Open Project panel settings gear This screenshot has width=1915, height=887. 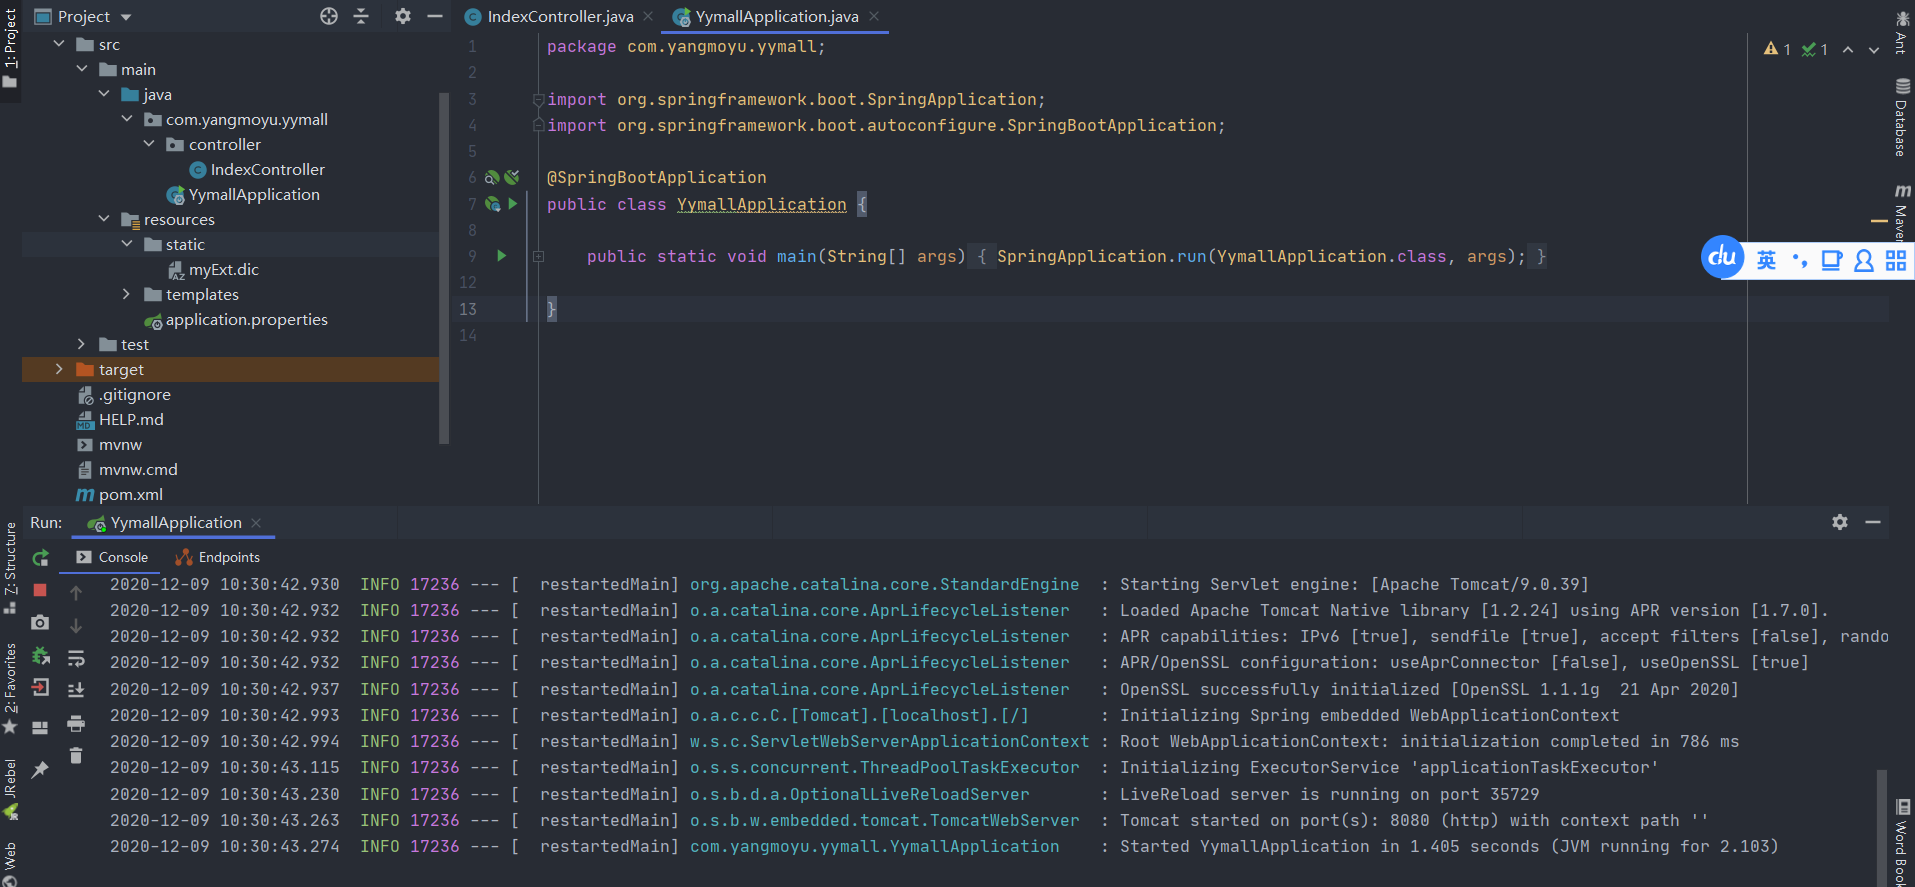pyautogui.click(x=403, y=16)
